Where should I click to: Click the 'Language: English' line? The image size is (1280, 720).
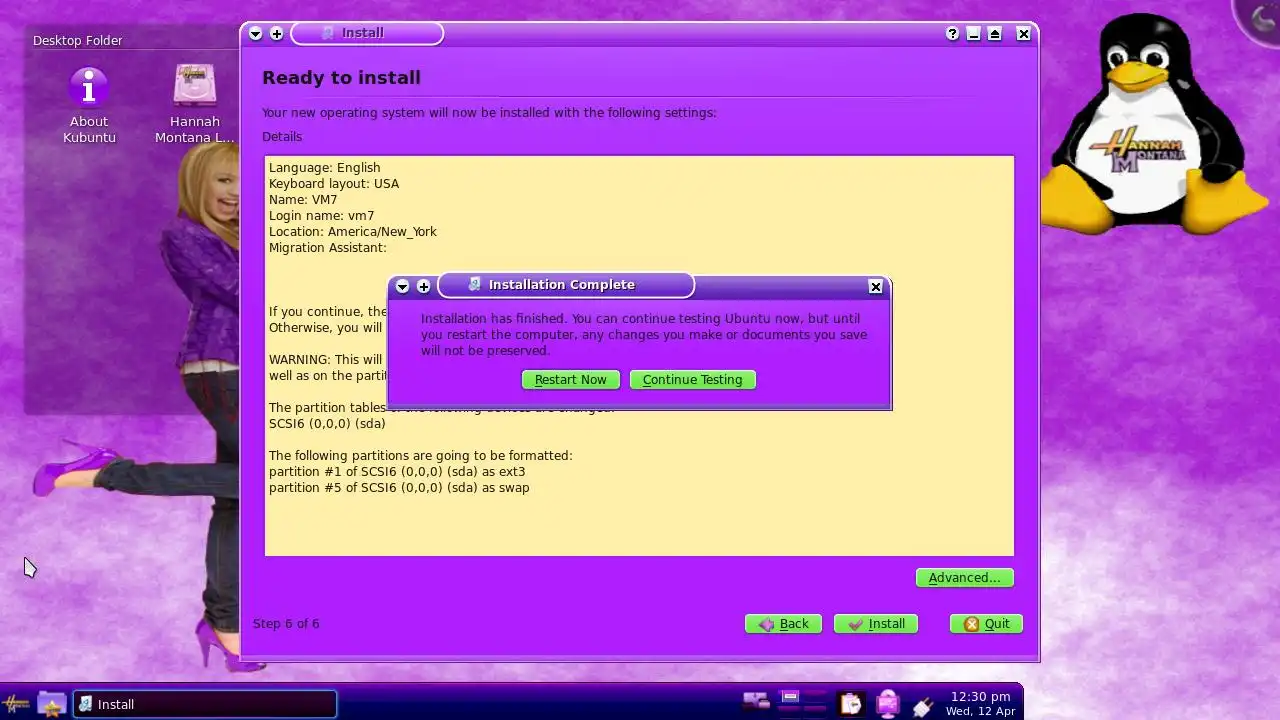point(325,168)
